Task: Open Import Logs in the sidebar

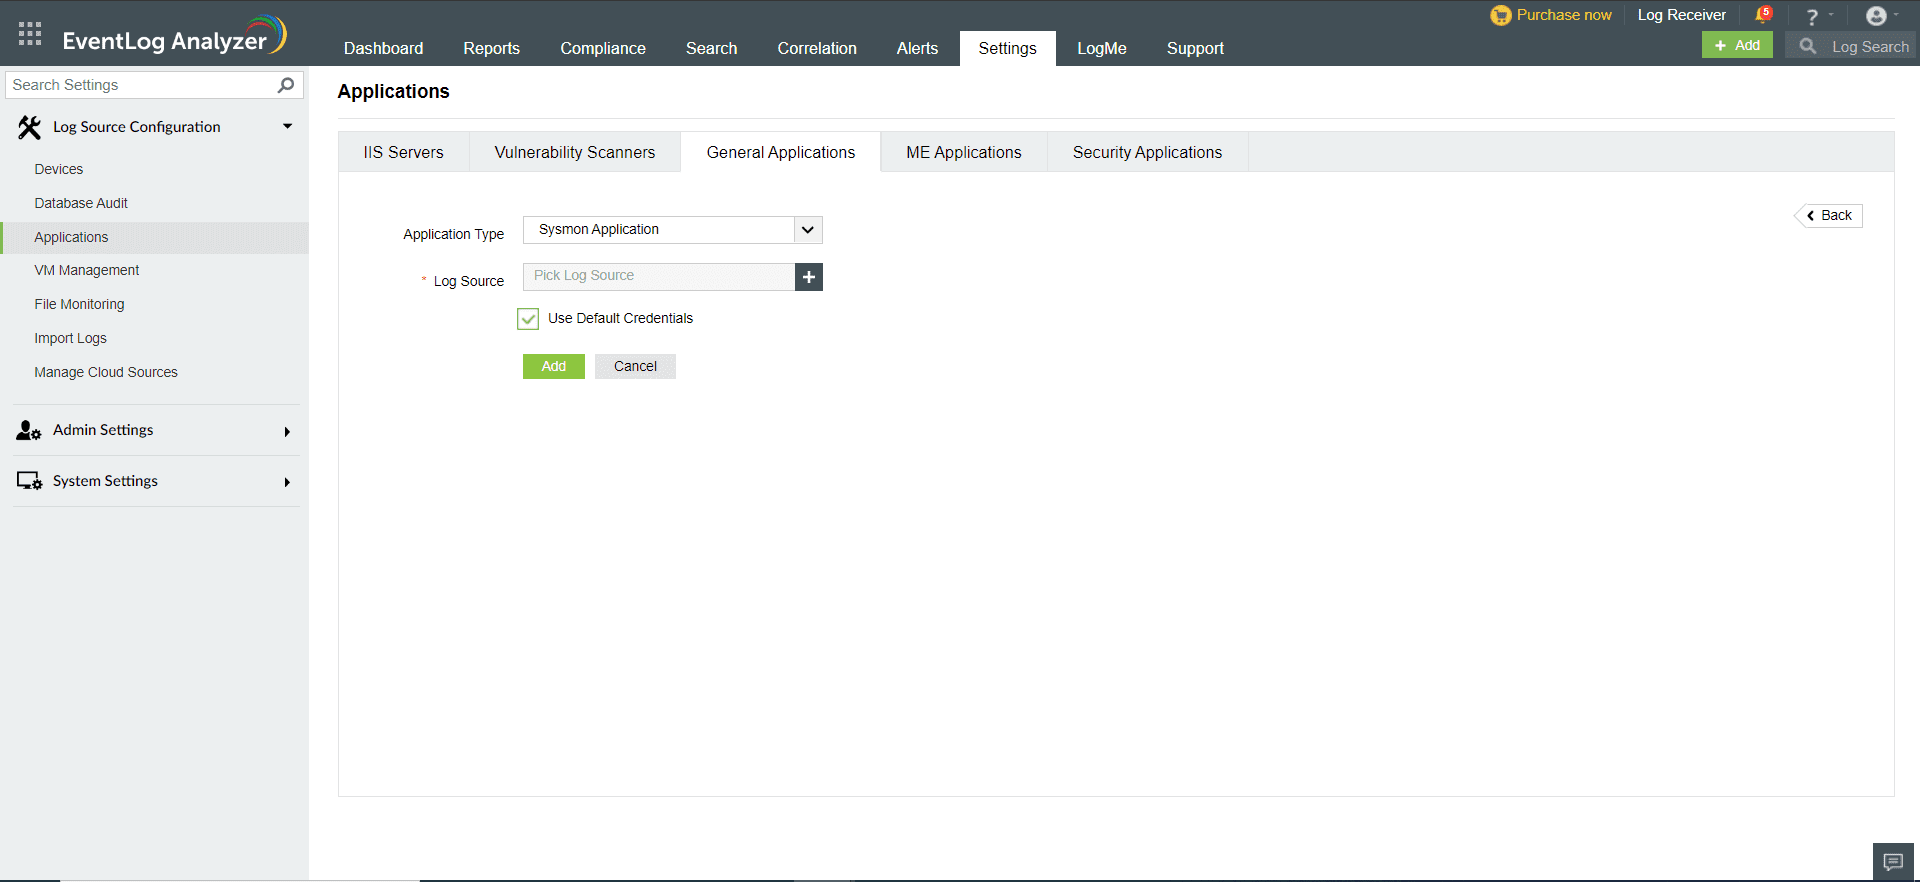Action: (x=70, y=338)
